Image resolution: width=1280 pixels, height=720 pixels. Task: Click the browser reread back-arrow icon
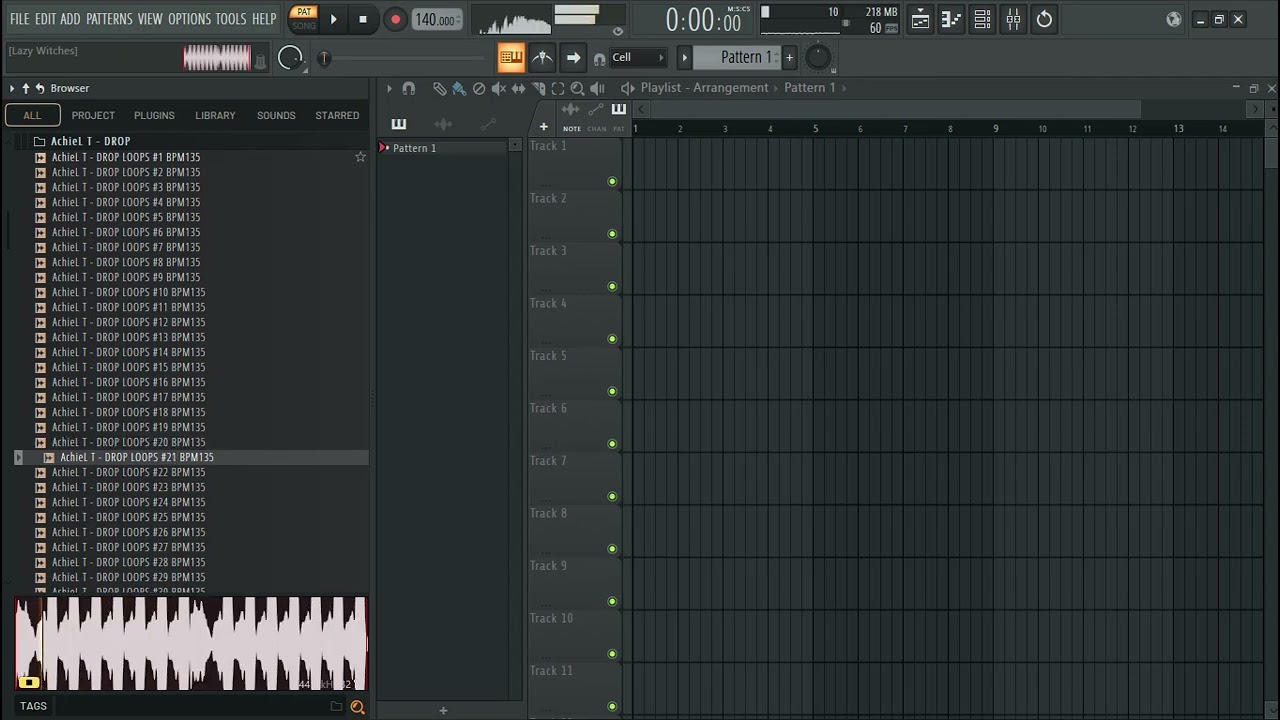tap(40, 88)
